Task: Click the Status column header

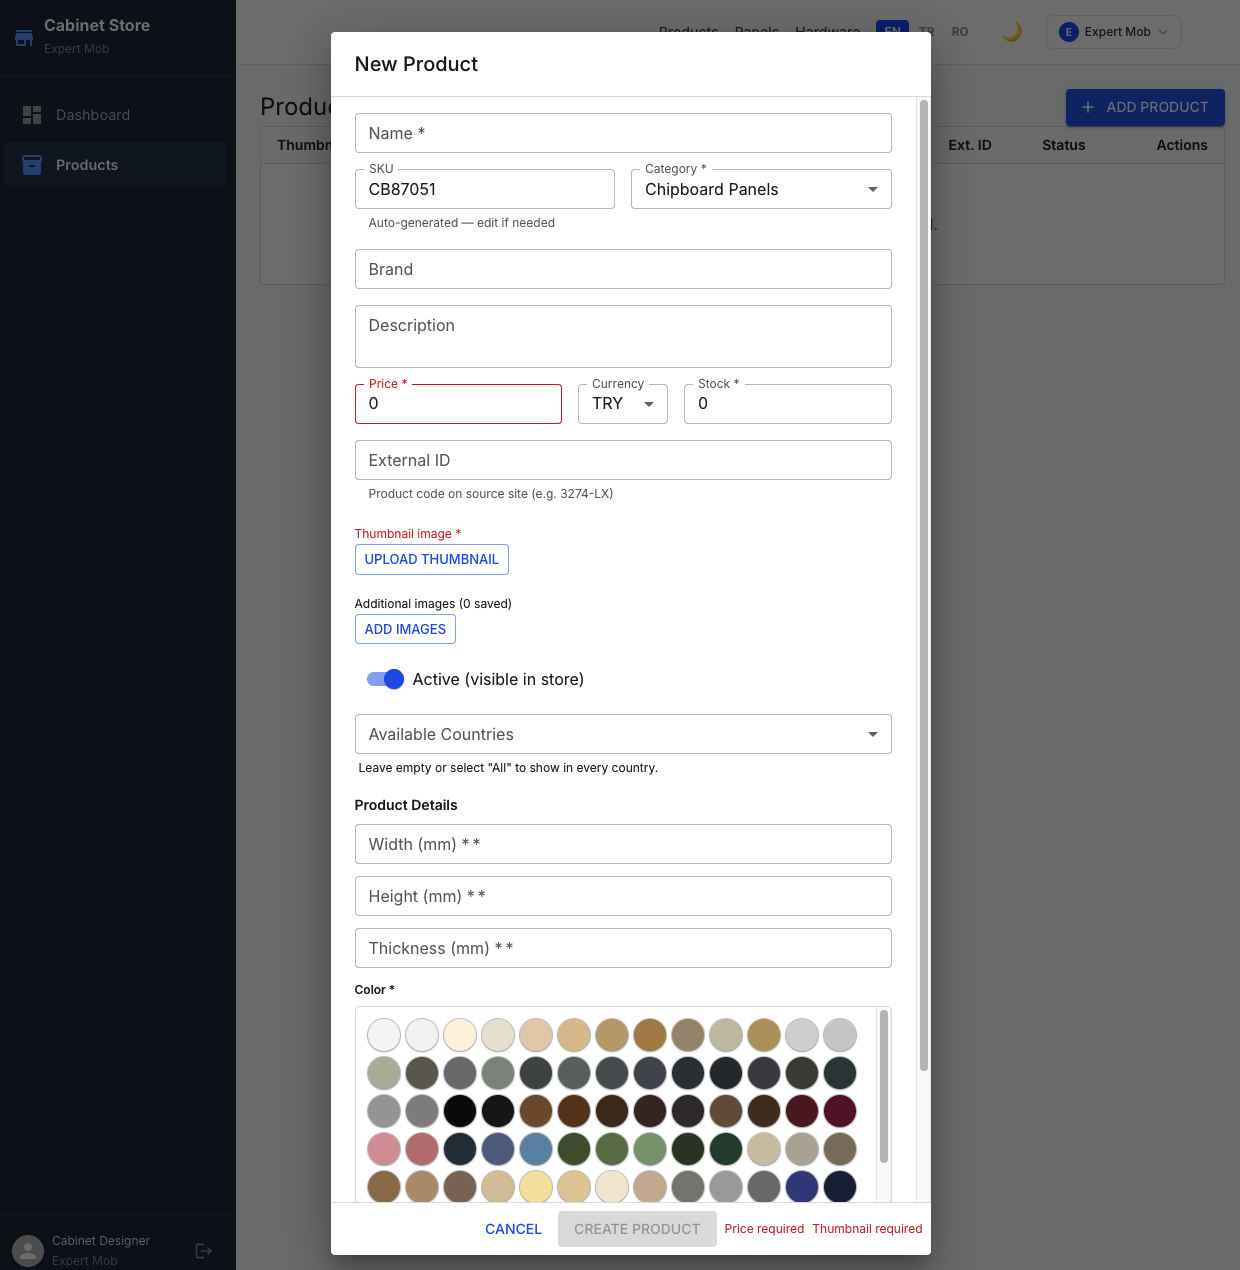Action: click(1063, 145)
